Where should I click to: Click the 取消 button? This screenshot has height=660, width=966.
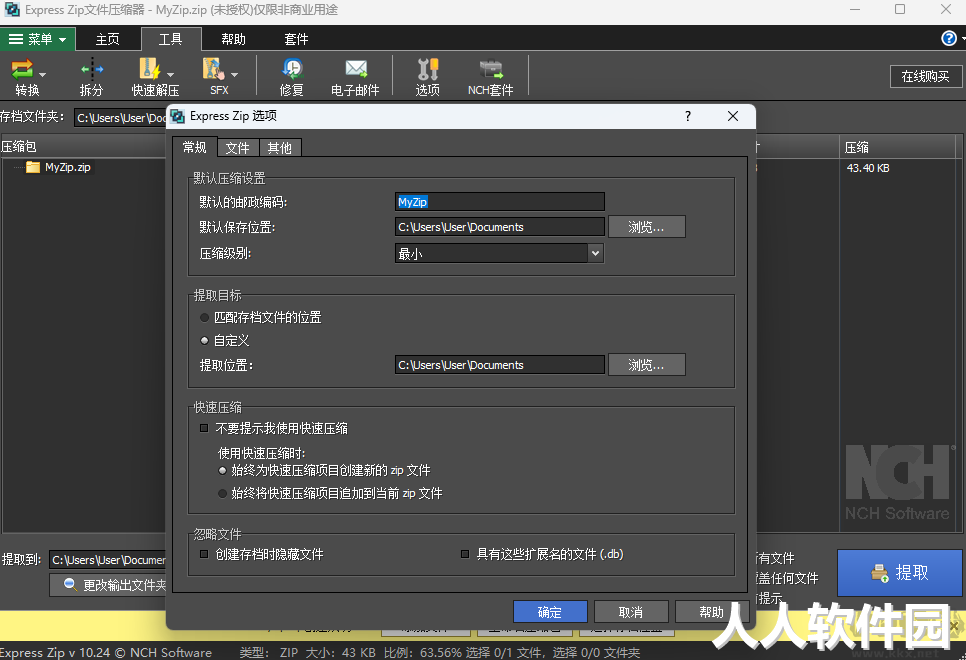point(631,612)
